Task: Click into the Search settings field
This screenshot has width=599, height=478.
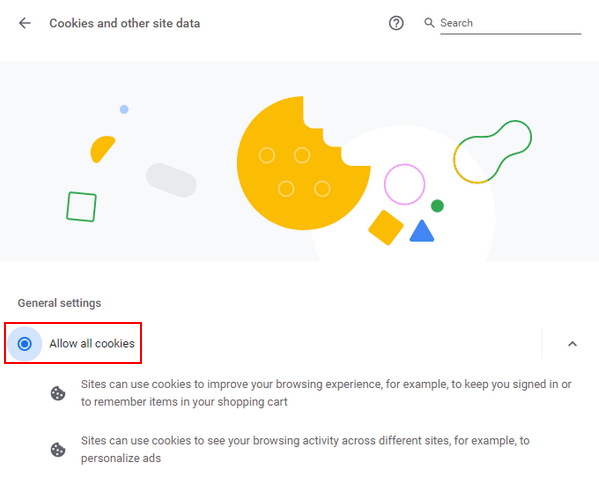Action: [x=510, y=23]
